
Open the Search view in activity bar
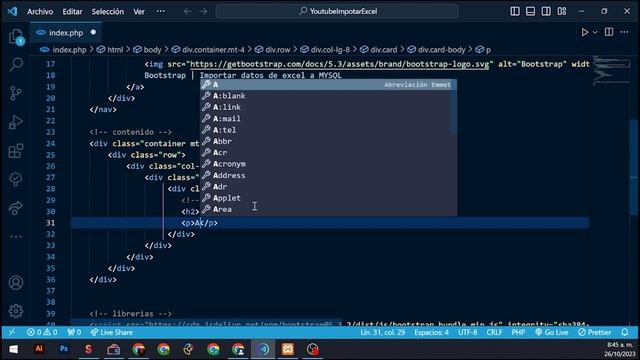click(16, 64)
